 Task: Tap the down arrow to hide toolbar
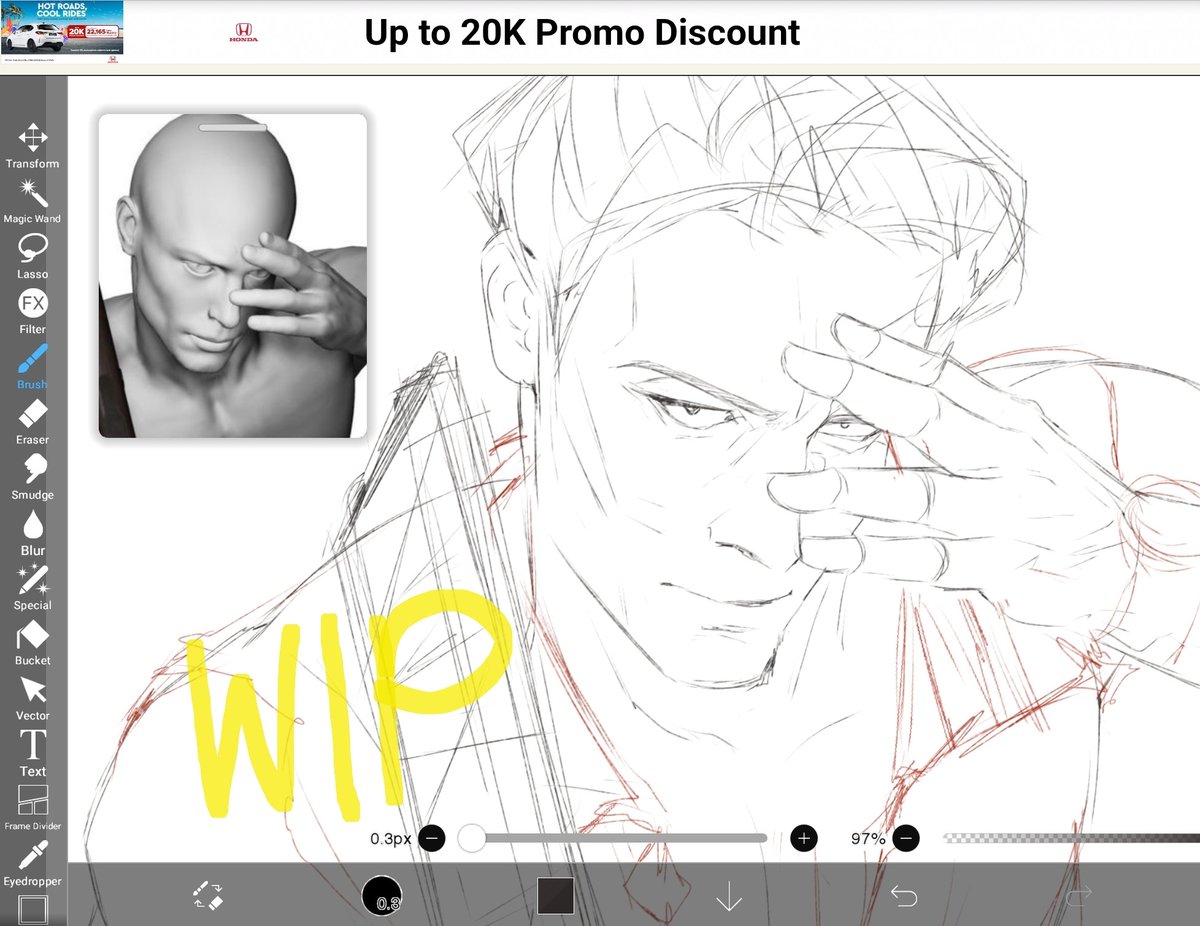coord(729,896)
